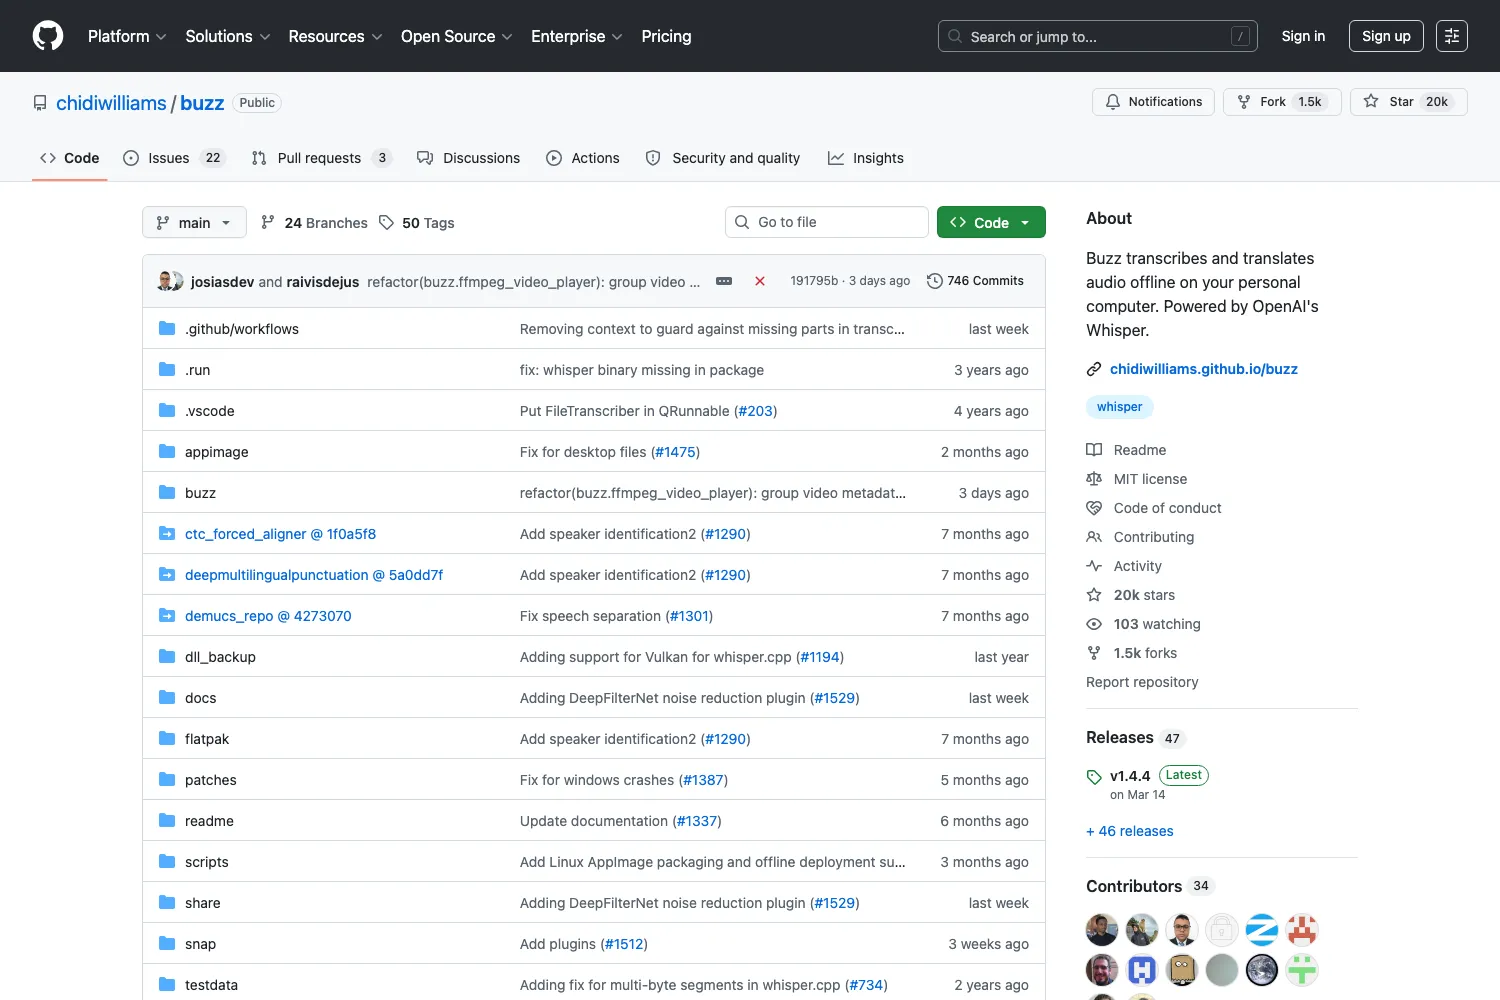Switch to the Issues tab
This screenshot has width=1500, height=1000.
coord(174,158)
